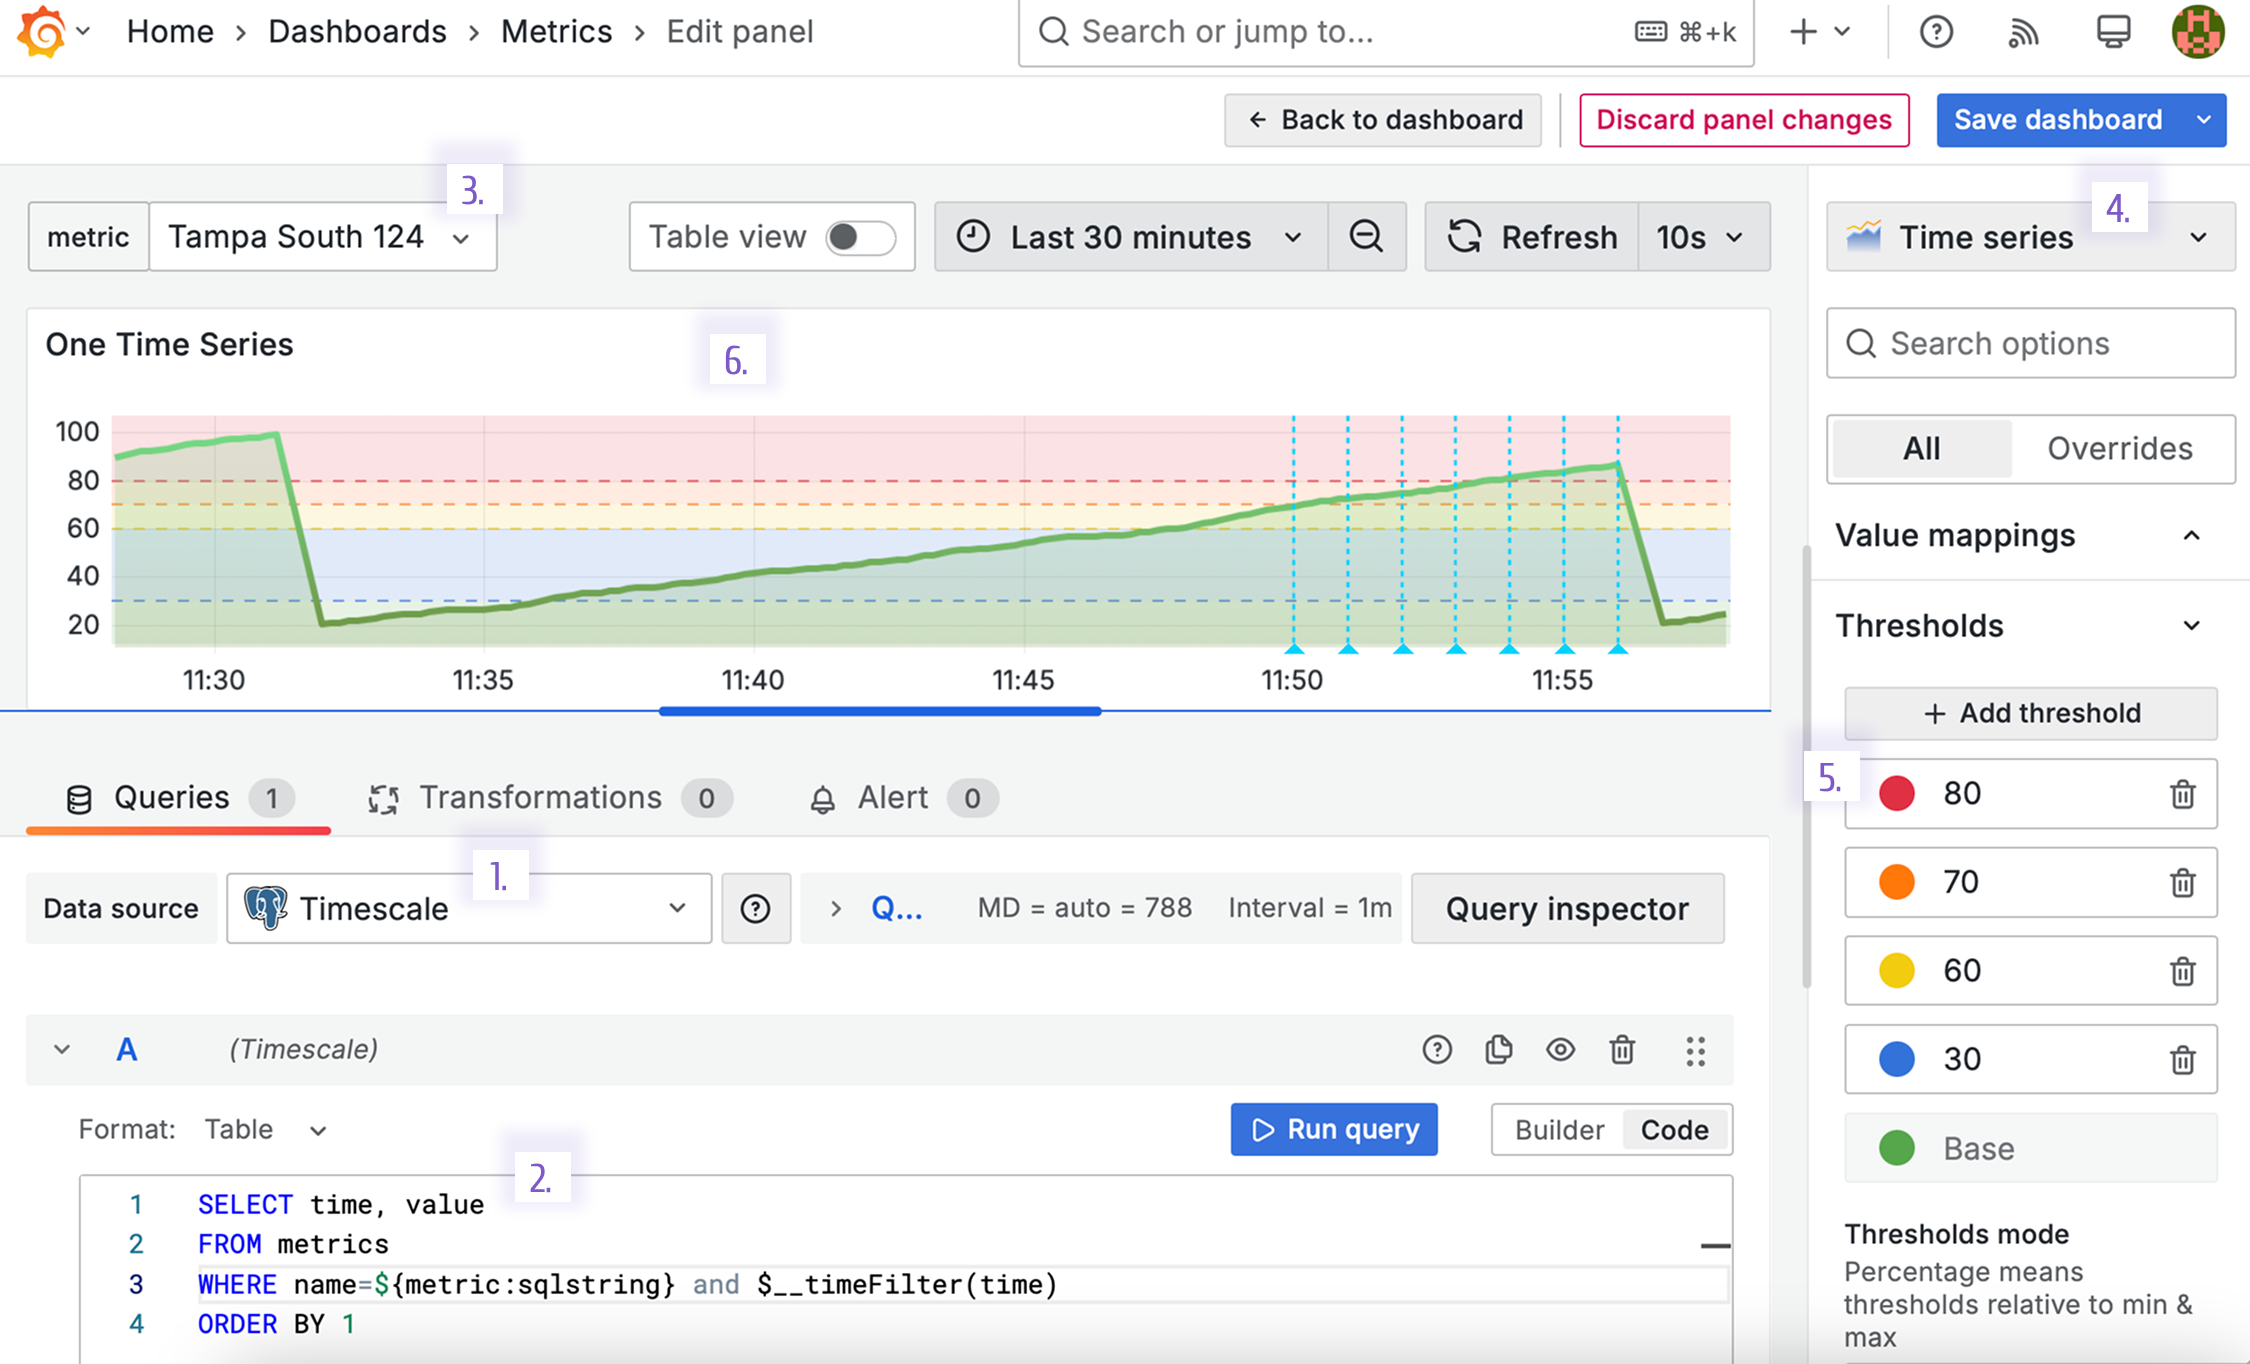Image resolution: width=2250 pixels, height=1364 pixels.
Task: Click the plus add new icon in top bar
Action: [x=1803, y=32]
